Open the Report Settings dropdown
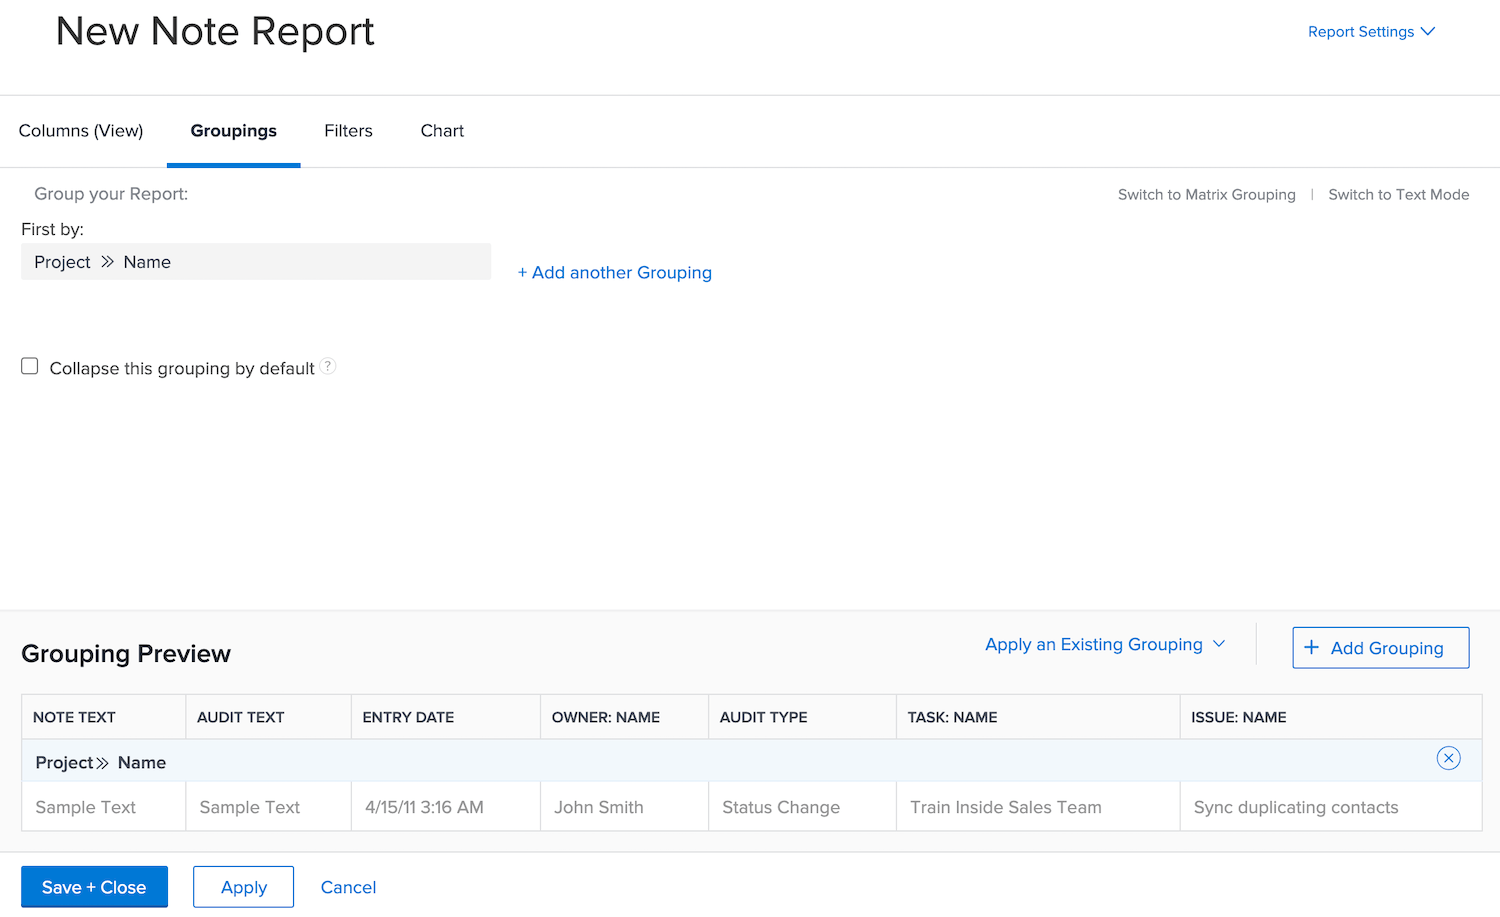 1360,31
